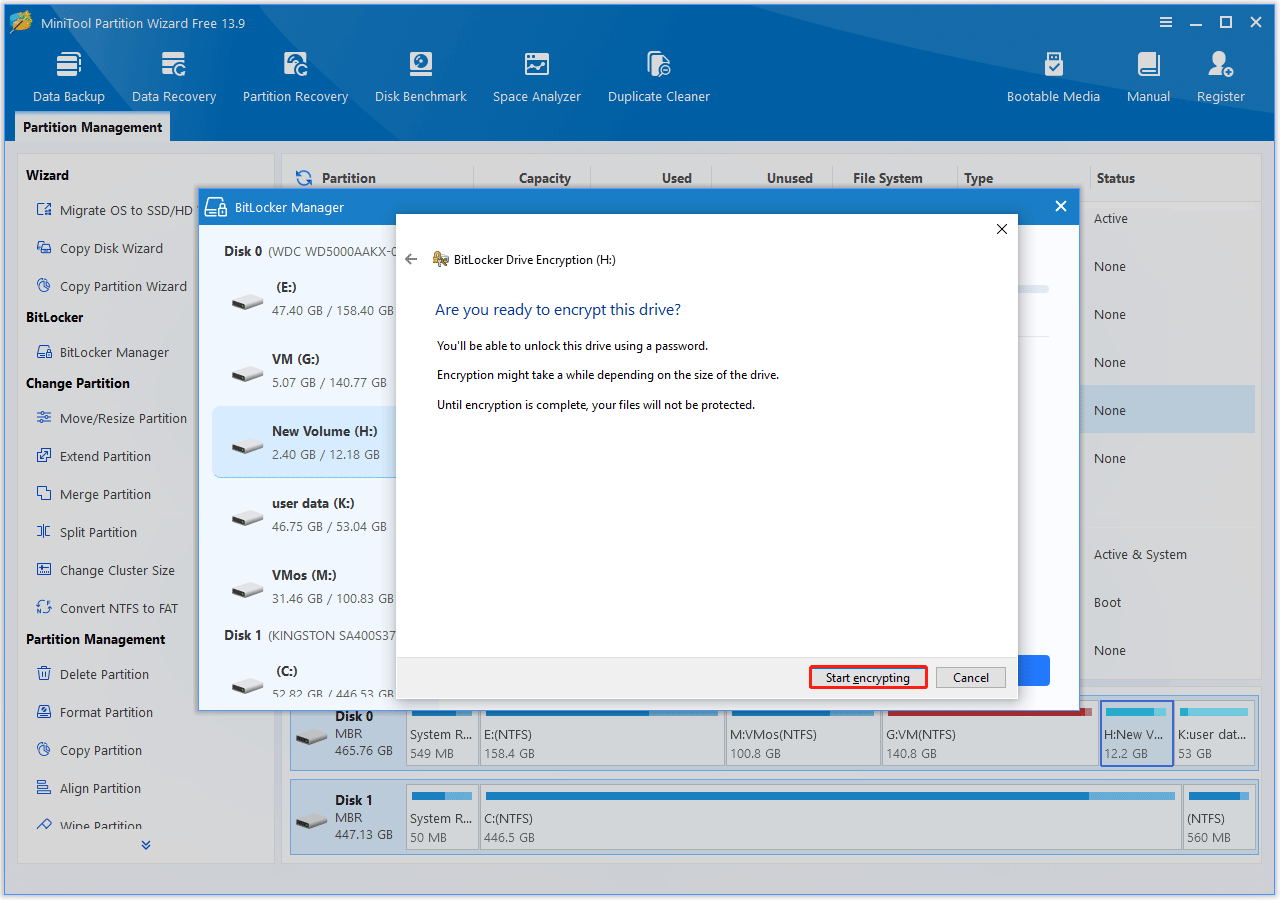The height and width of the screenshot is (900, 1280).
Task: Close the BitLocker Drive Encryption dialog
Action: click(1001, 229)
